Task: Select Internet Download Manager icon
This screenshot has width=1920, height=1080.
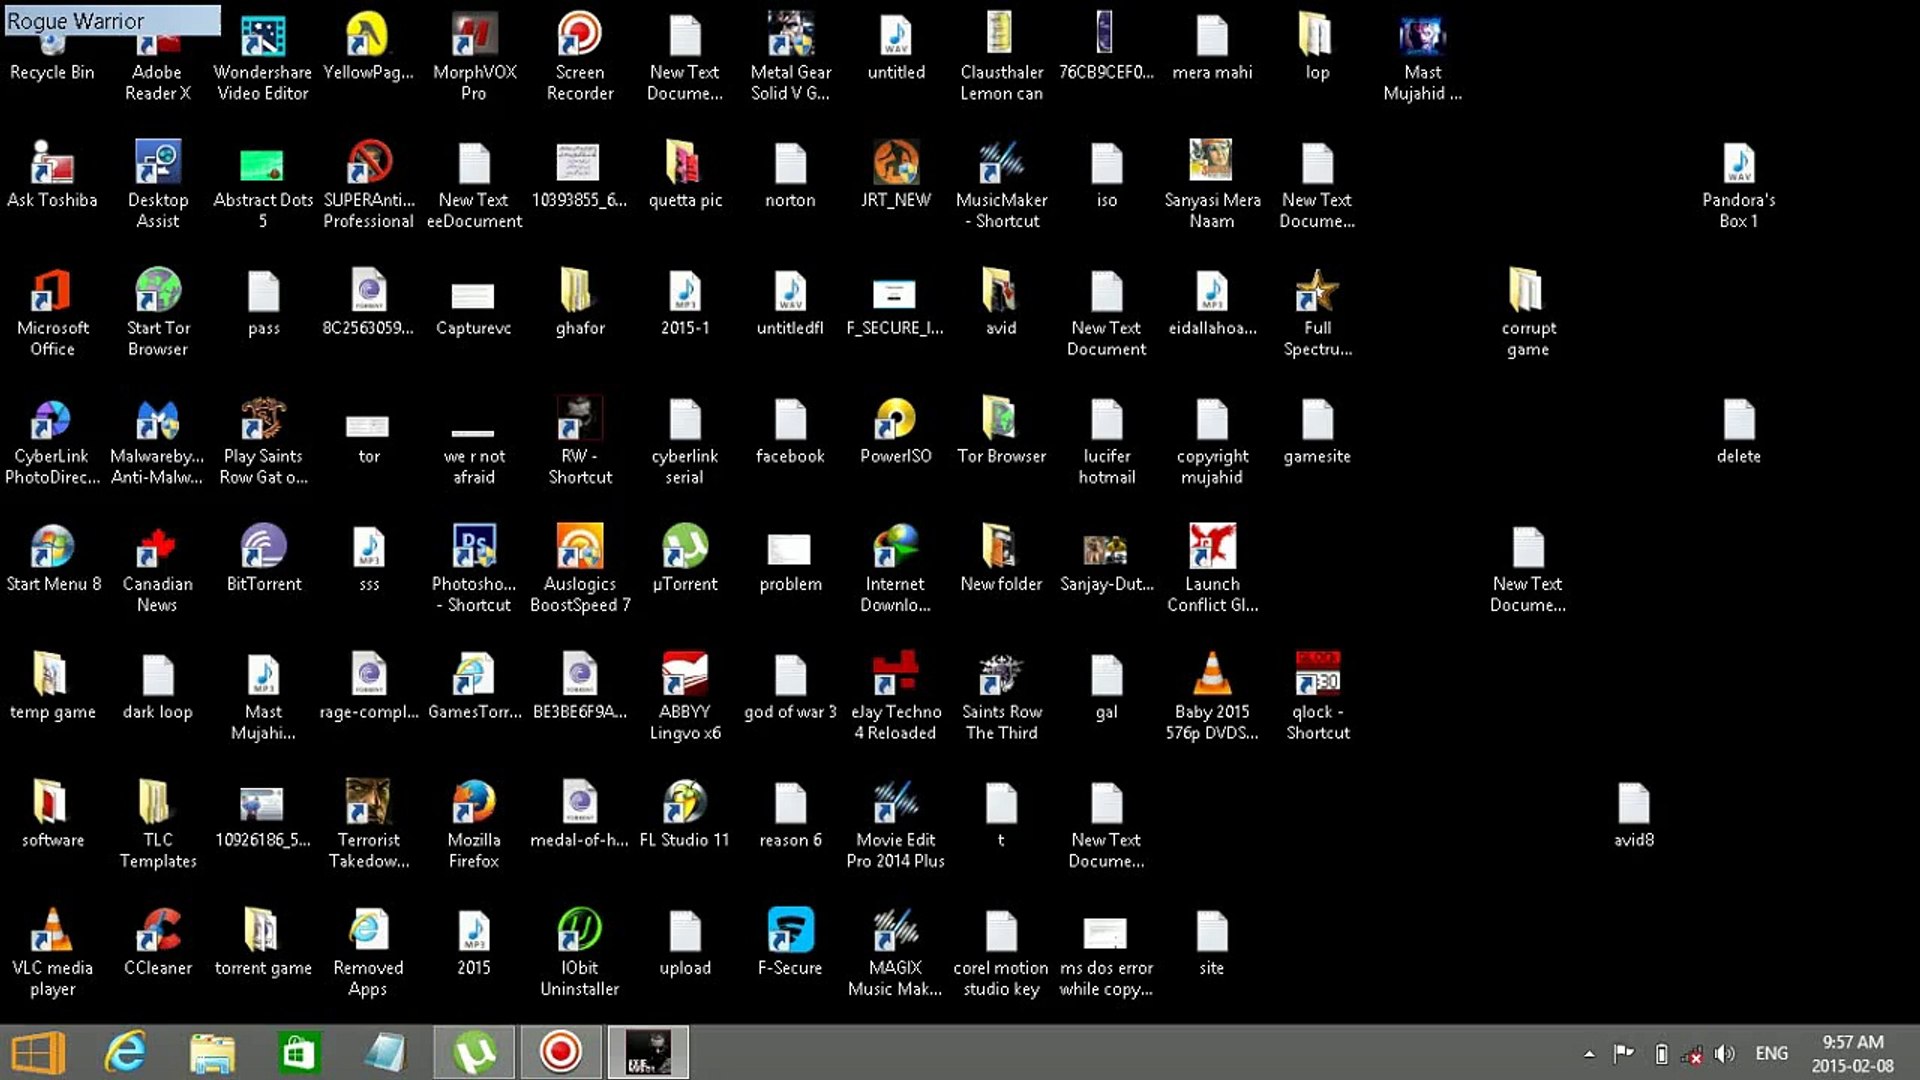Action: pyautogui.click(x=895, y=570)
